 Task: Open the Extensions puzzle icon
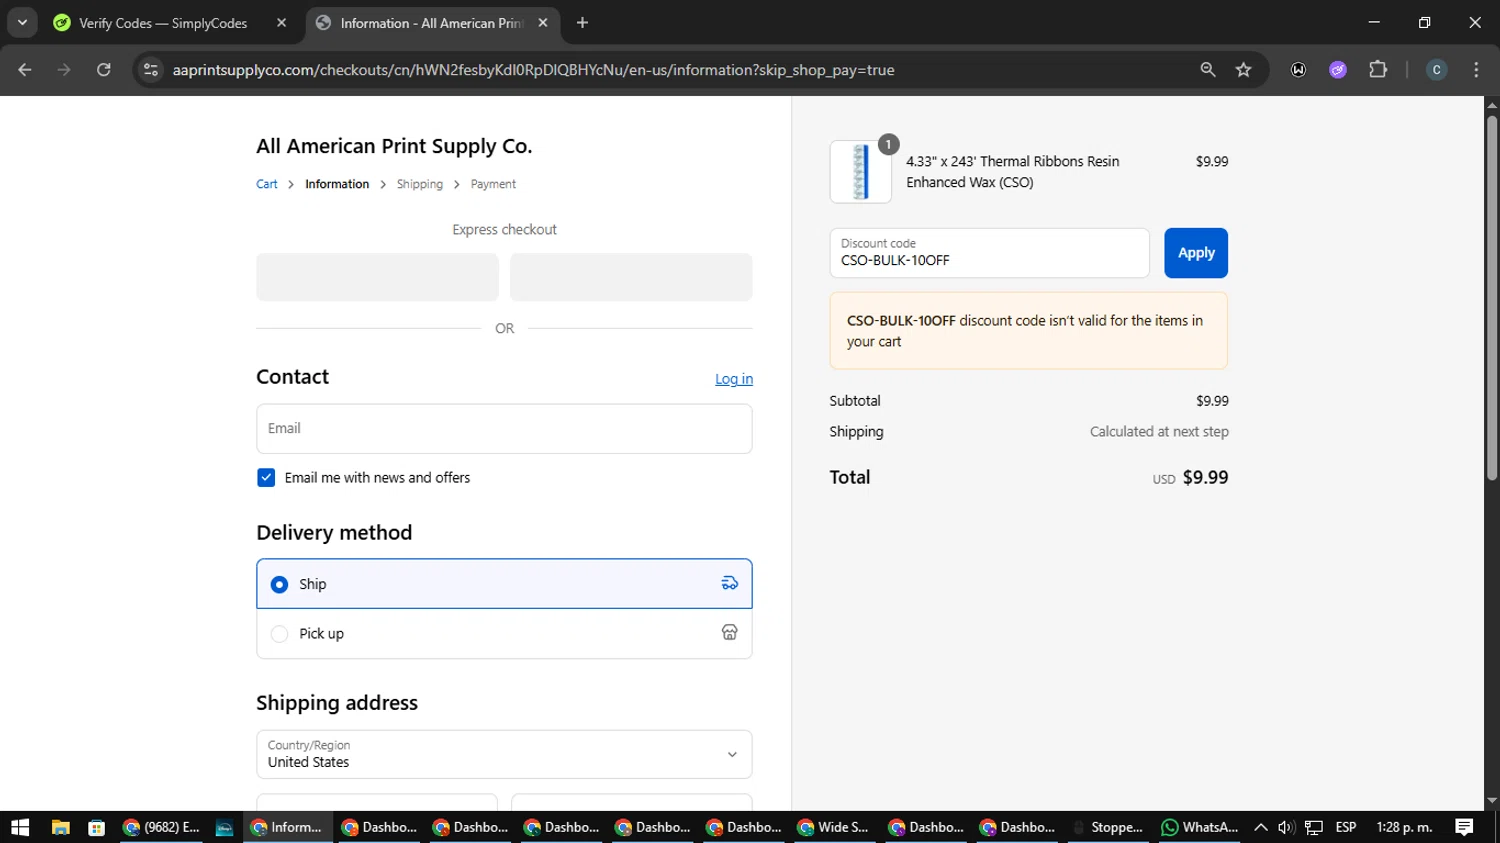pos(1378,70)
